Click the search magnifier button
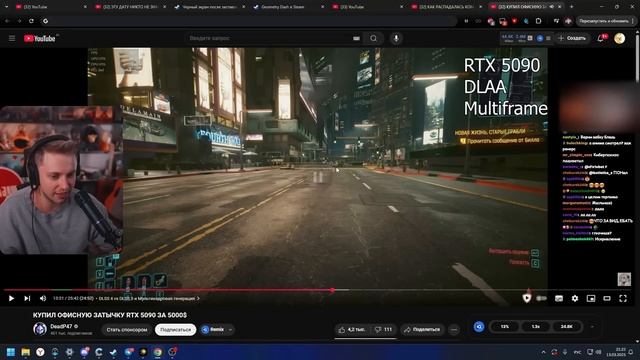The height and width of the screenshot is (360, 640). (373, 38)
